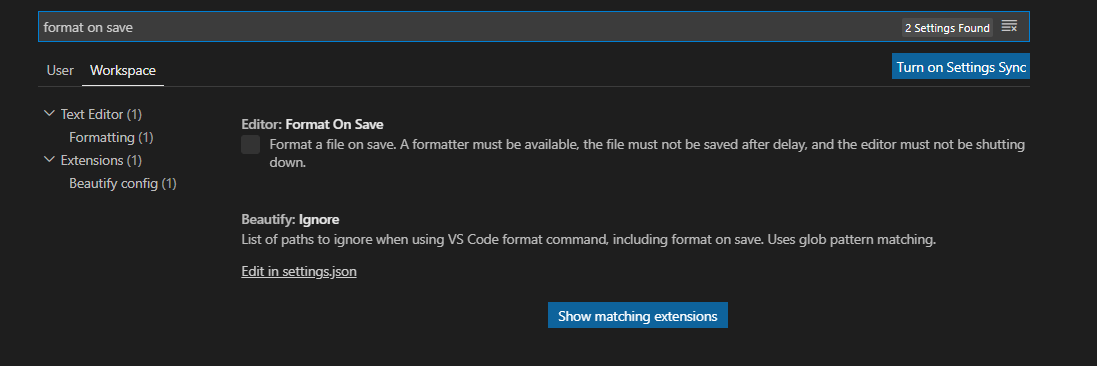Click the Beautify: Ignore setting title
Screen dimensions: 1097x366
(290, 219)
